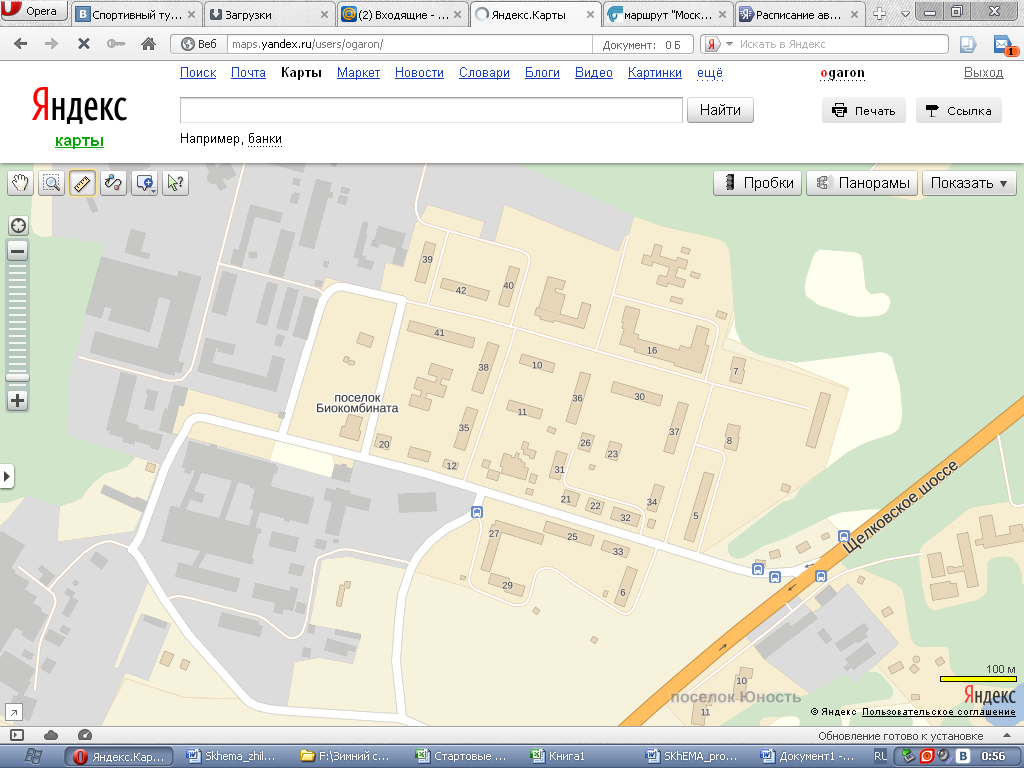This screenshot has width=1024, height=768.
Task: Click the Найти search button
Action: (x=720, y=110)
